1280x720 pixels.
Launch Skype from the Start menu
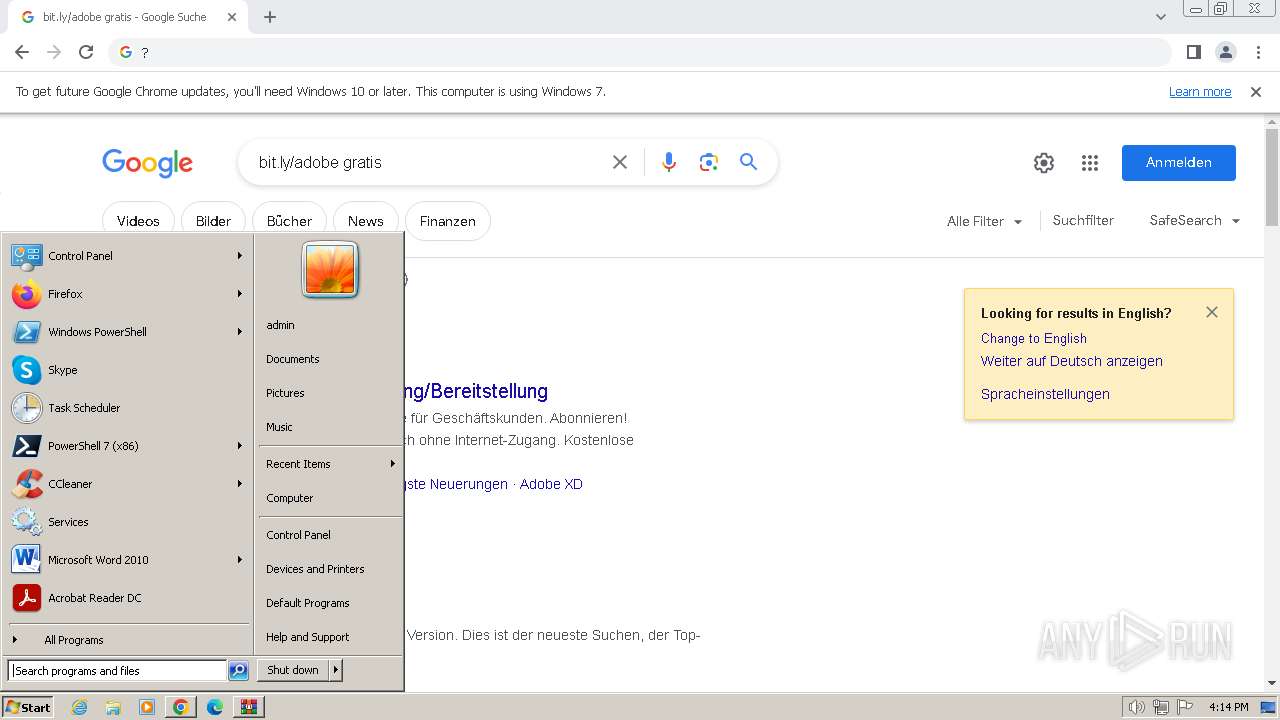(127, 370)
